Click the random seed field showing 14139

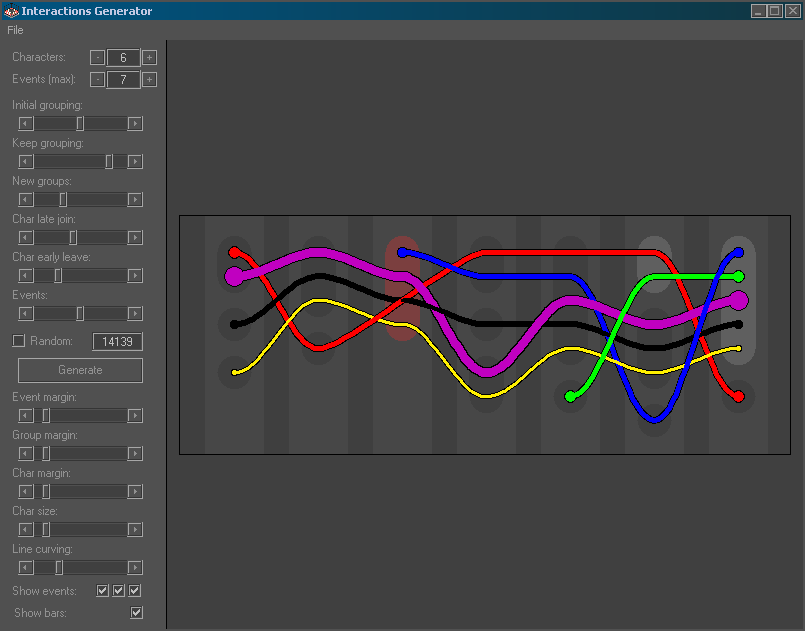coord(117,342)
